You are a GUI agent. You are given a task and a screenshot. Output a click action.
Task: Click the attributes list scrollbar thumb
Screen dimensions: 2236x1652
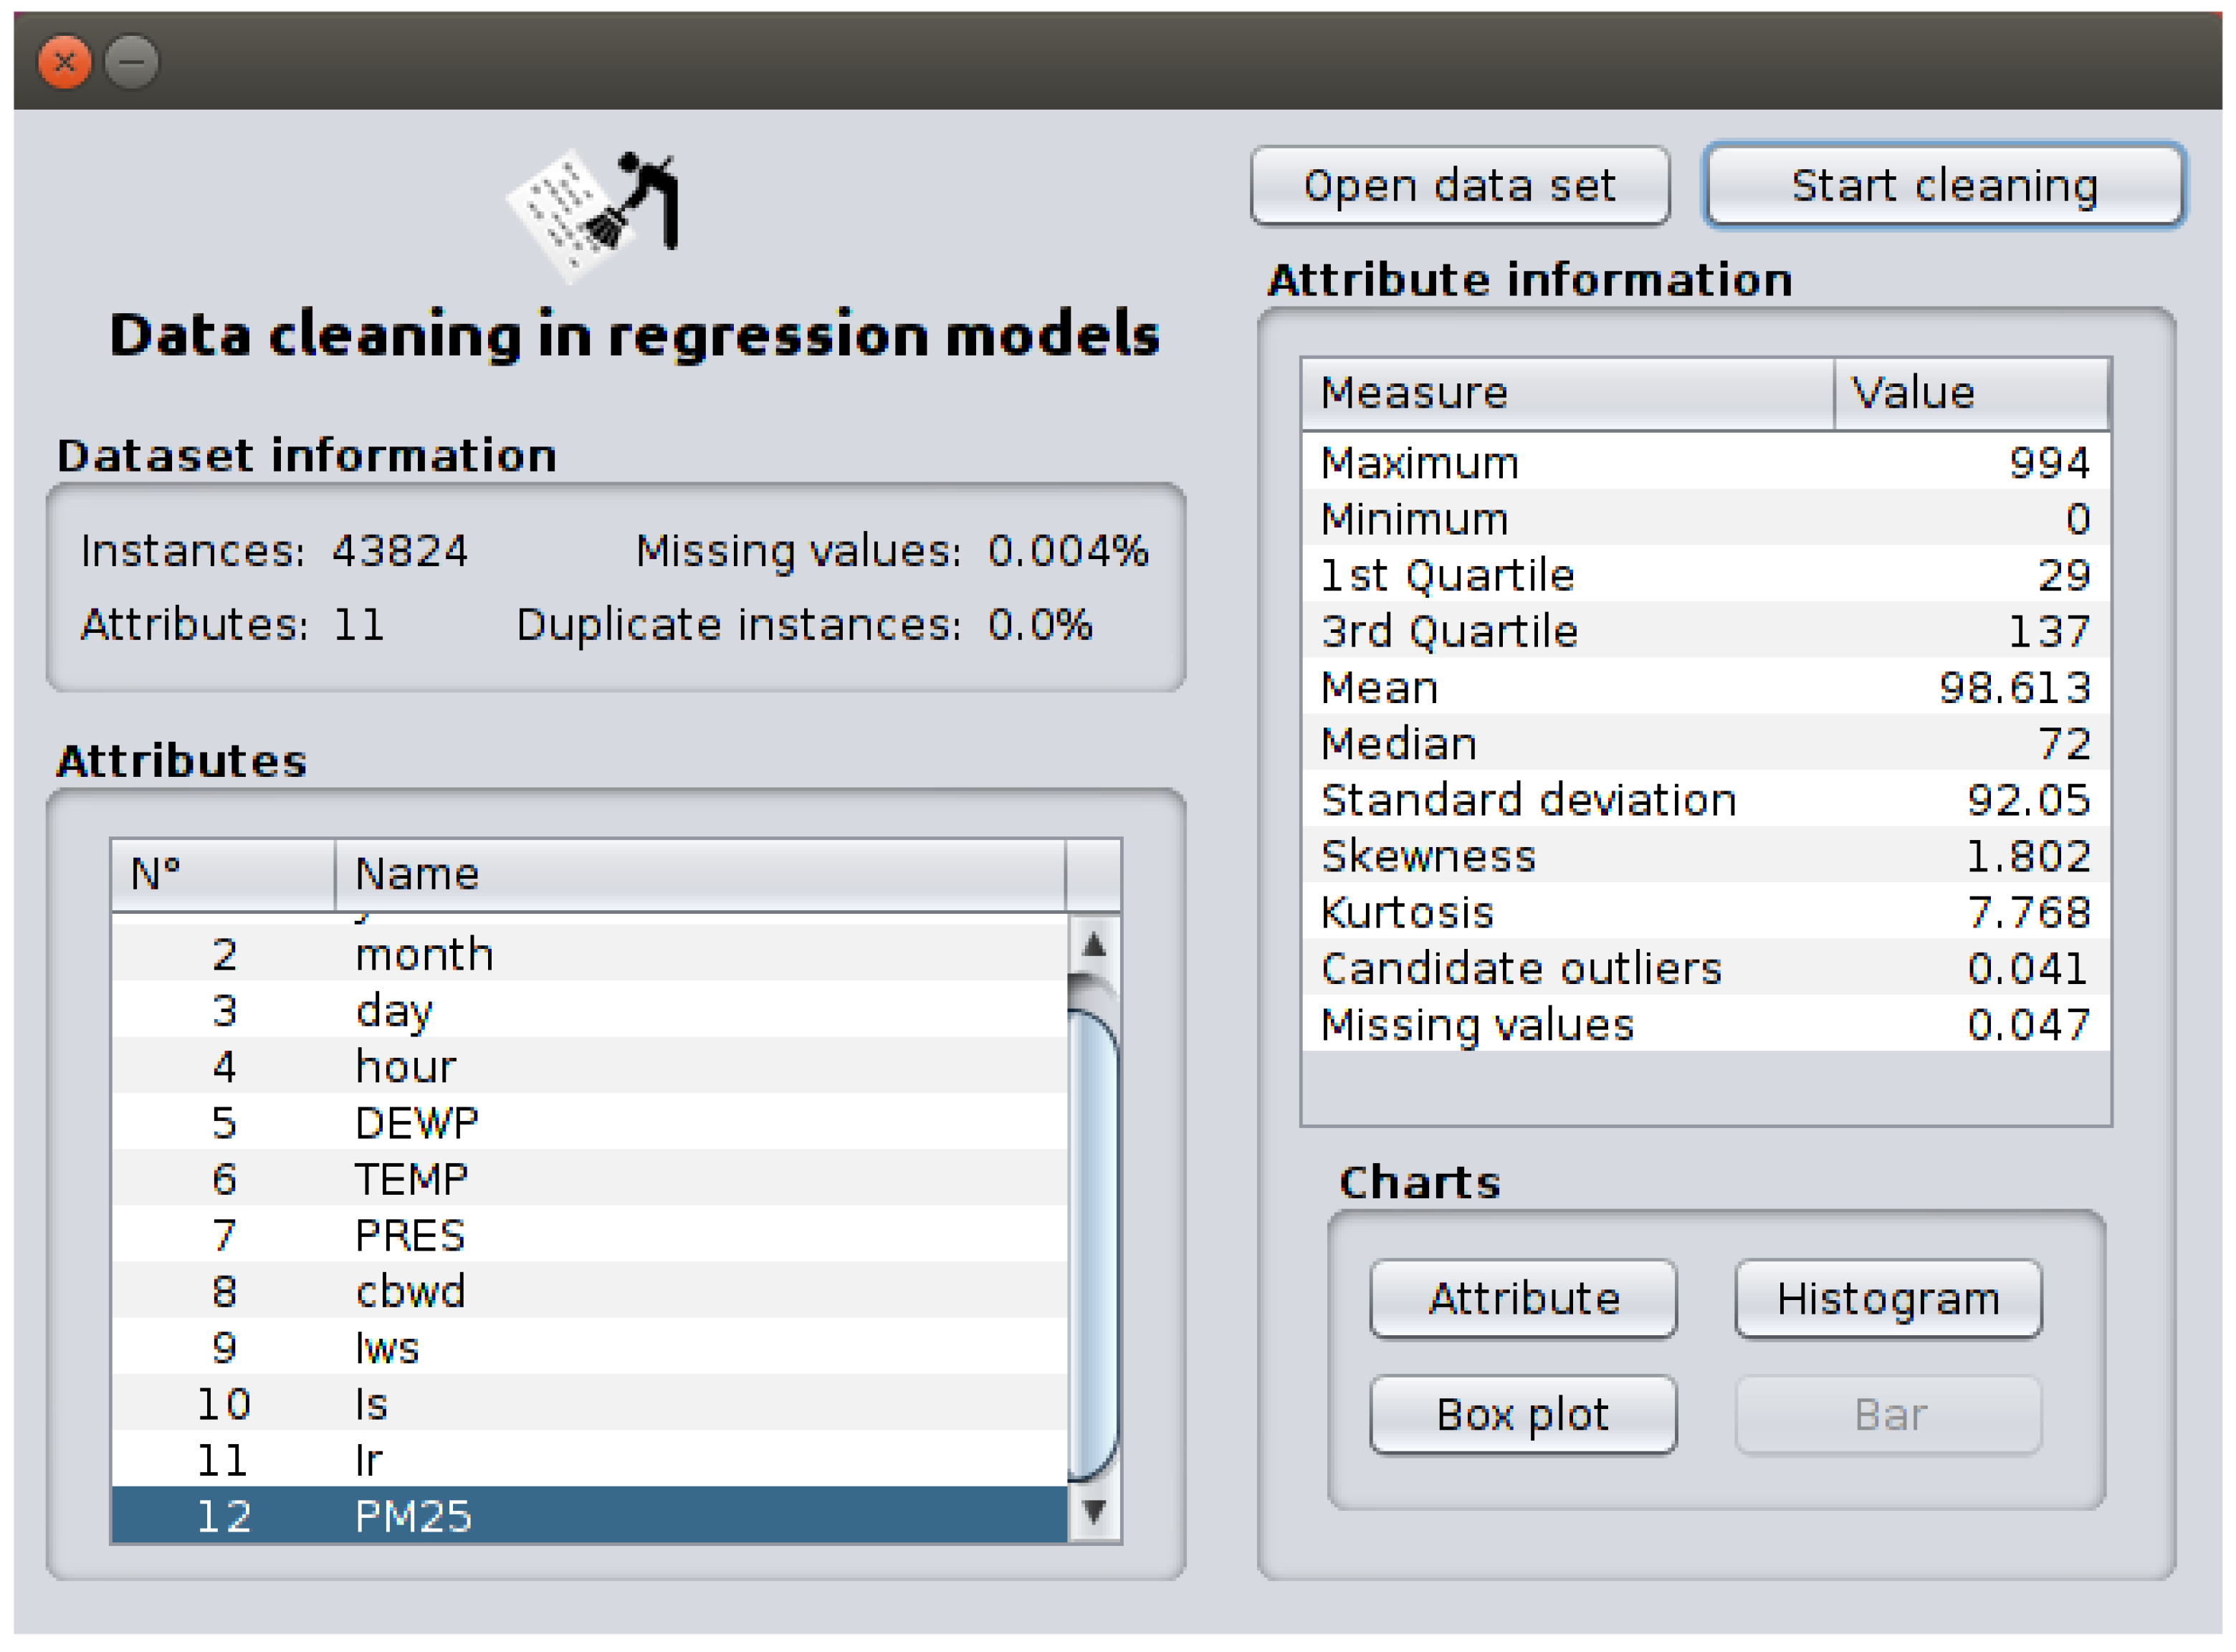click(x=1092, y=1245)
